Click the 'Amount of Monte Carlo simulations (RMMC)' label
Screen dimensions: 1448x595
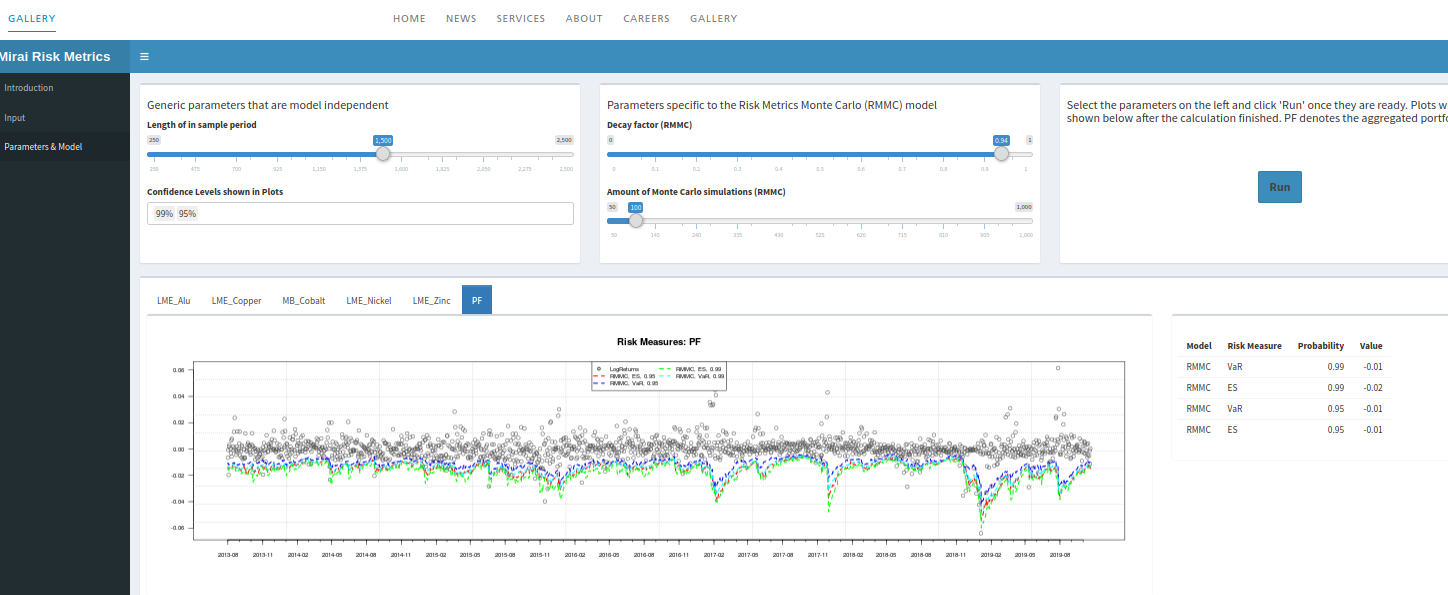click(x=696, y=191)
